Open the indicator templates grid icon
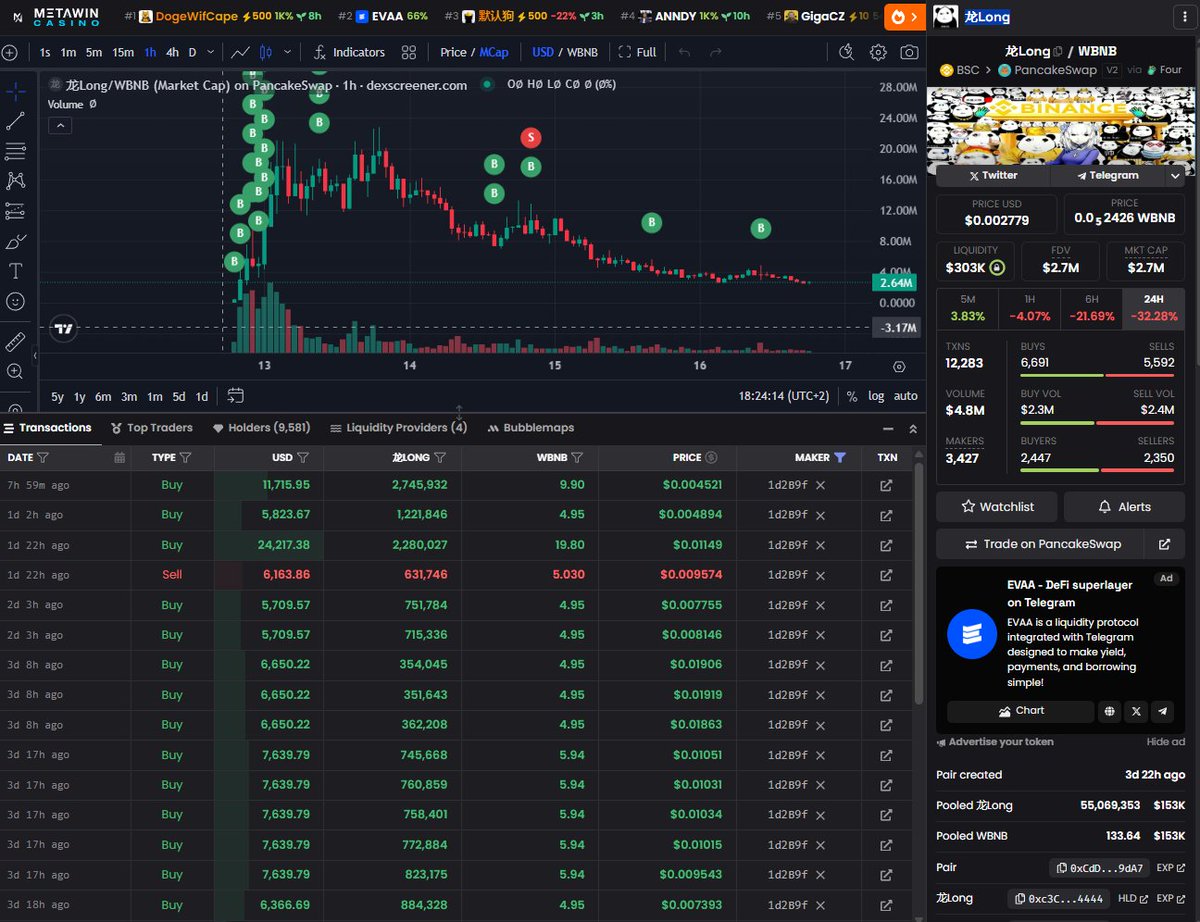The width and height of the screenshot is (1200, 922). tap(409, 52)
